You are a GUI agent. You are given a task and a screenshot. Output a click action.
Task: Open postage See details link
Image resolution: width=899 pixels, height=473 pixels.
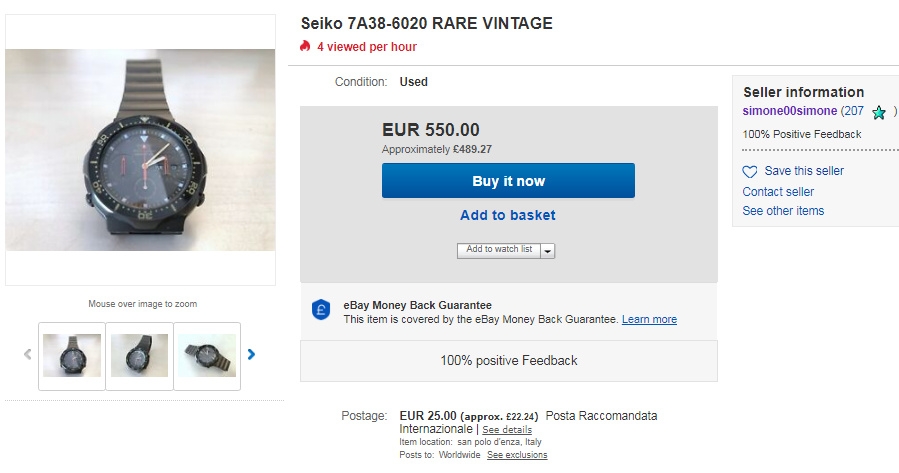(507, 430)
